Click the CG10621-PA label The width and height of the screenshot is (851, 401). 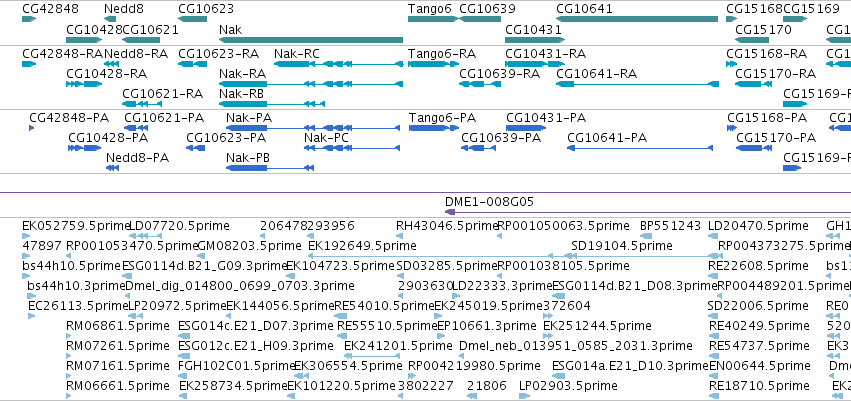pyautogui.click(x=164, y=118)
